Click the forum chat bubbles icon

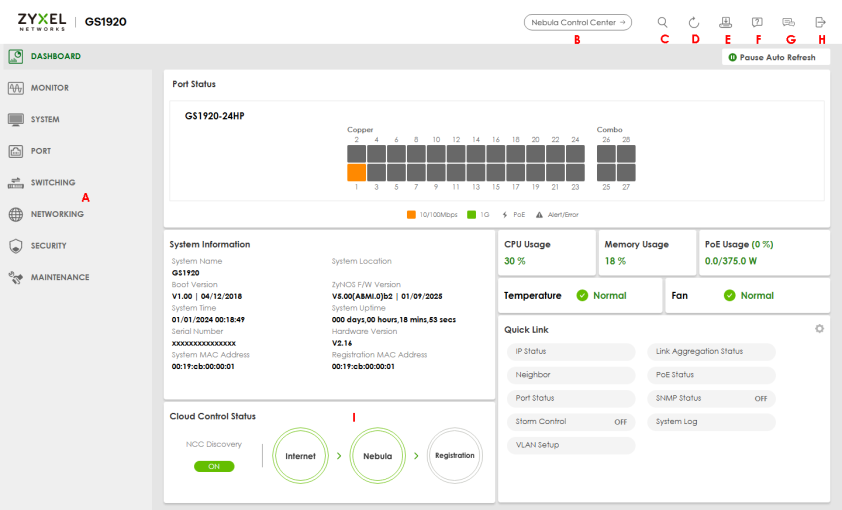click(x=788, y=23)
